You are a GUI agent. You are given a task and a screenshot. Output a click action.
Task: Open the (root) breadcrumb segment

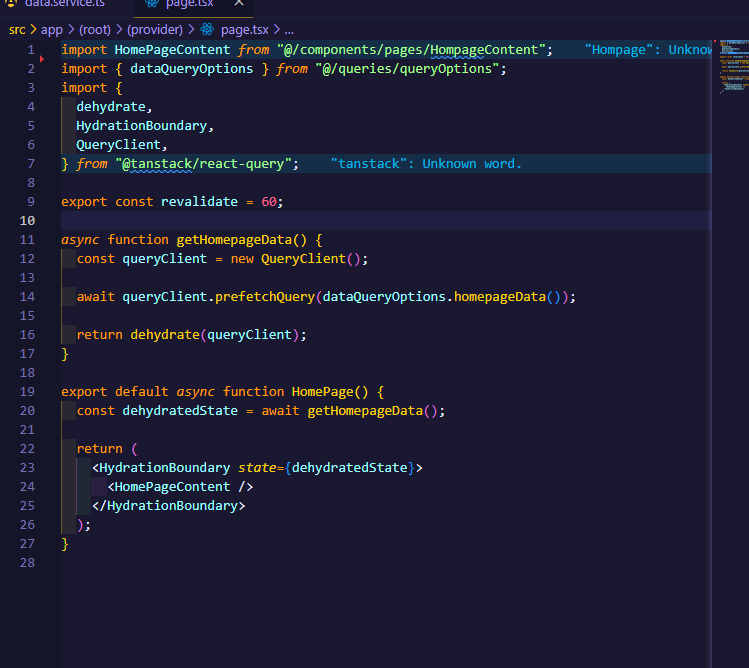tap(95, 30)
